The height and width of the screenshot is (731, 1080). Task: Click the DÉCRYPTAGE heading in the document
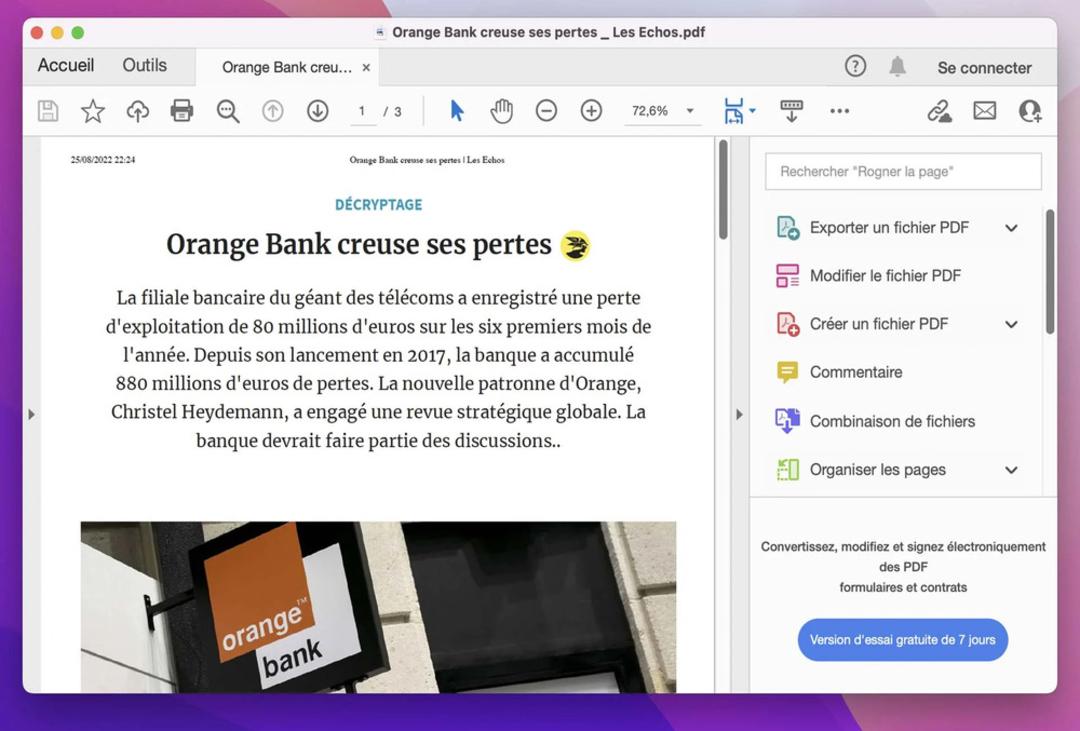[378, 205]
